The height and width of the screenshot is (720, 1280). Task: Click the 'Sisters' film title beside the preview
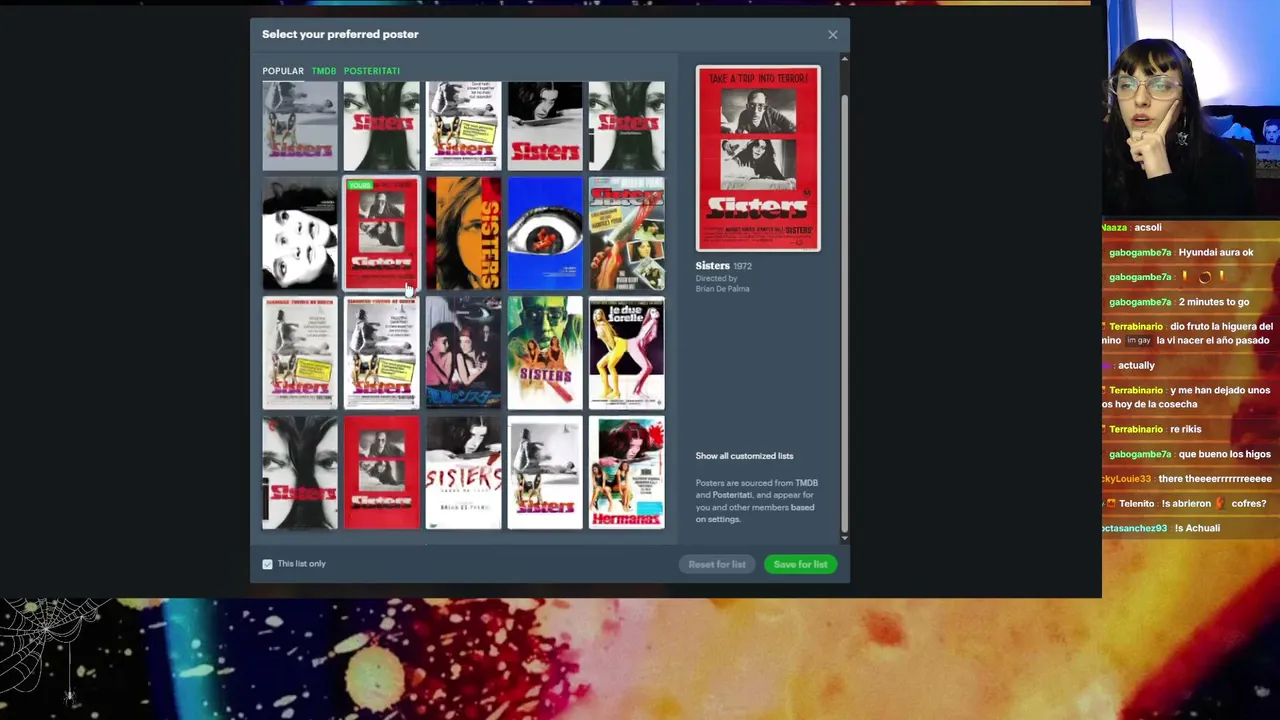coord(712,266)
